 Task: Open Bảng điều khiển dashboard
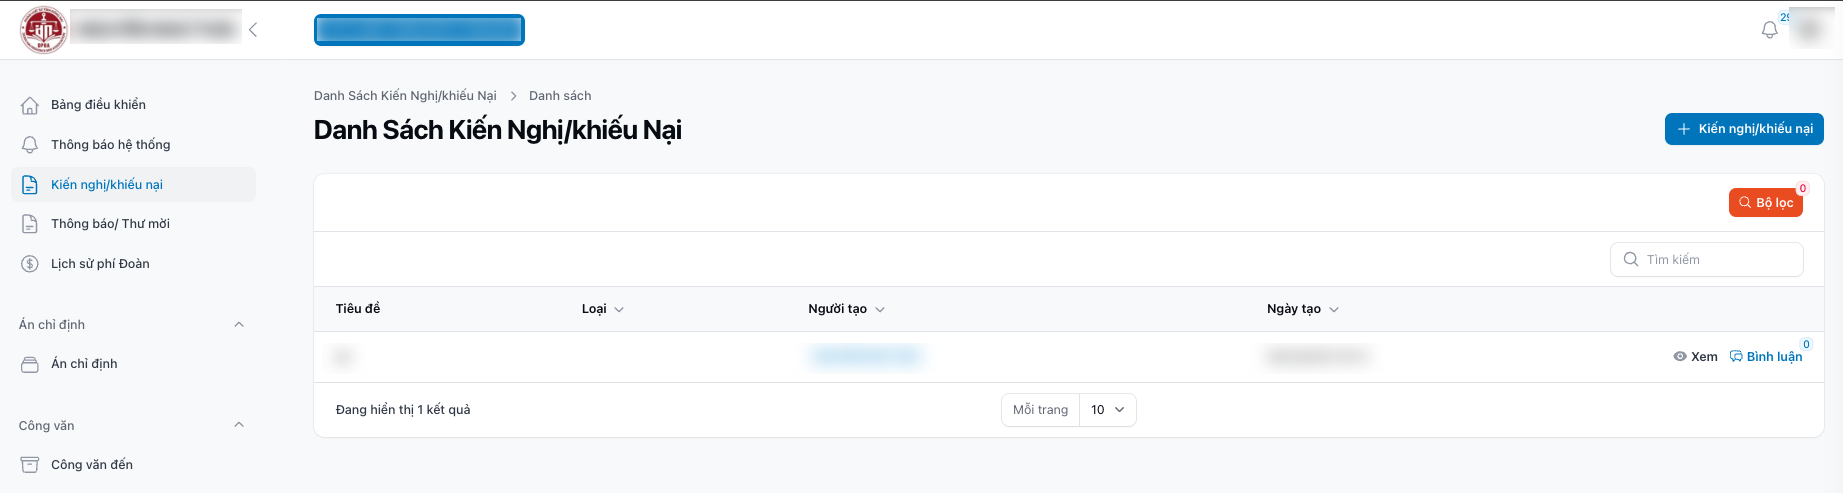[x=98, y=105]
